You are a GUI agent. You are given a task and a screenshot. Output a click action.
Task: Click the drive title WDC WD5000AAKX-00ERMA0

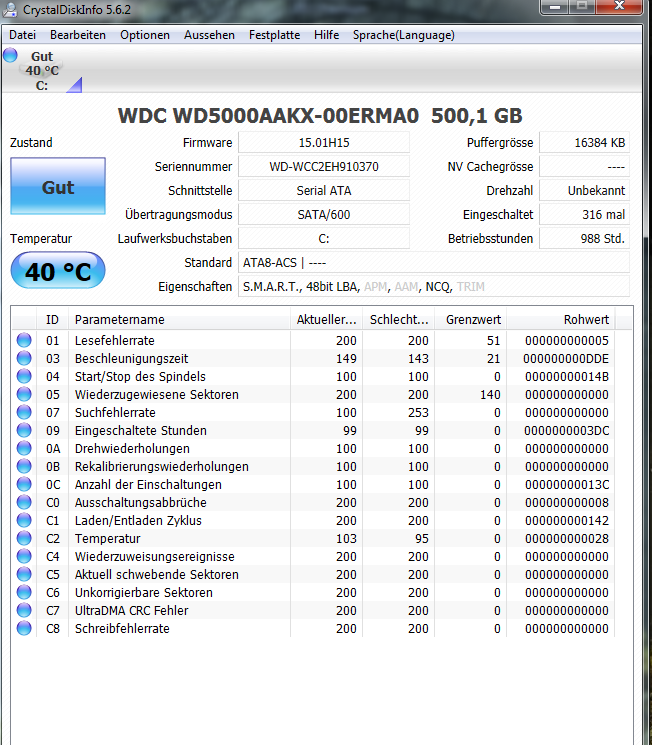pos(268,116)
